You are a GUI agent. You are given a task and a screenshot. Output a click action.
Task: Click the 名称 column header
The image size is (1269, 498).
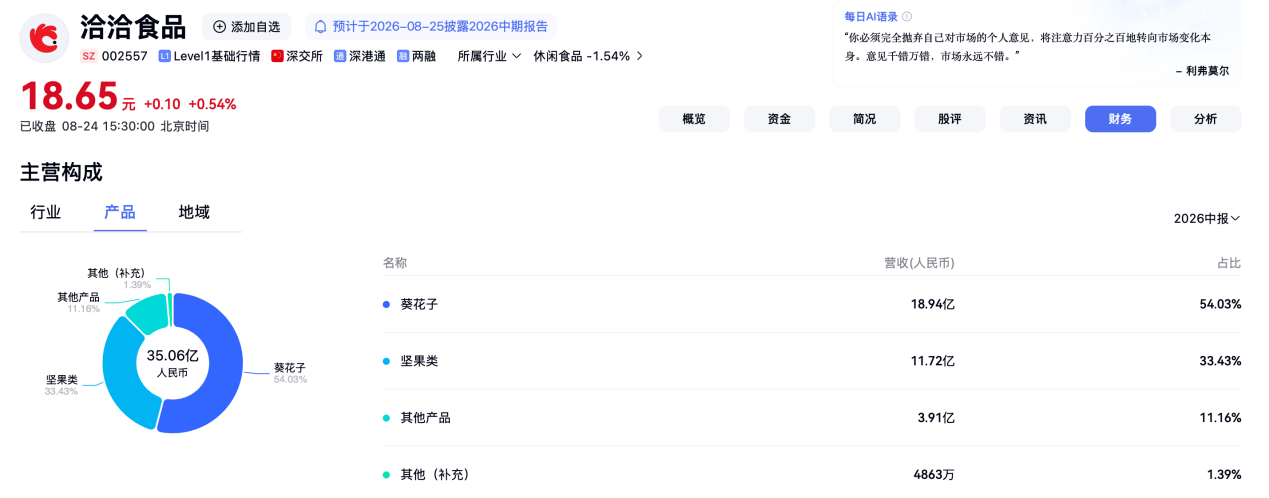pyautogui.click(x=395, y=263)
